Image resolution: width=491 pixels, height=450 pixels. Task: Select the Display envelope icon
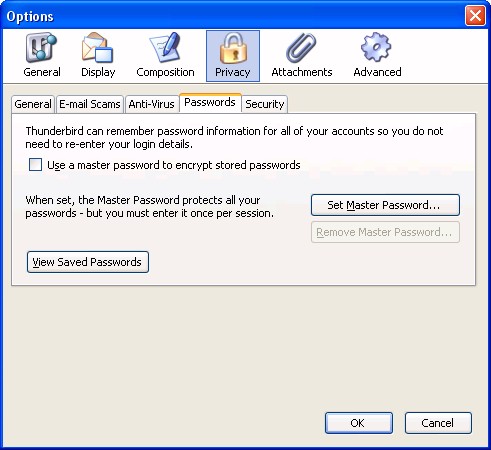click(x=98, y=48)
